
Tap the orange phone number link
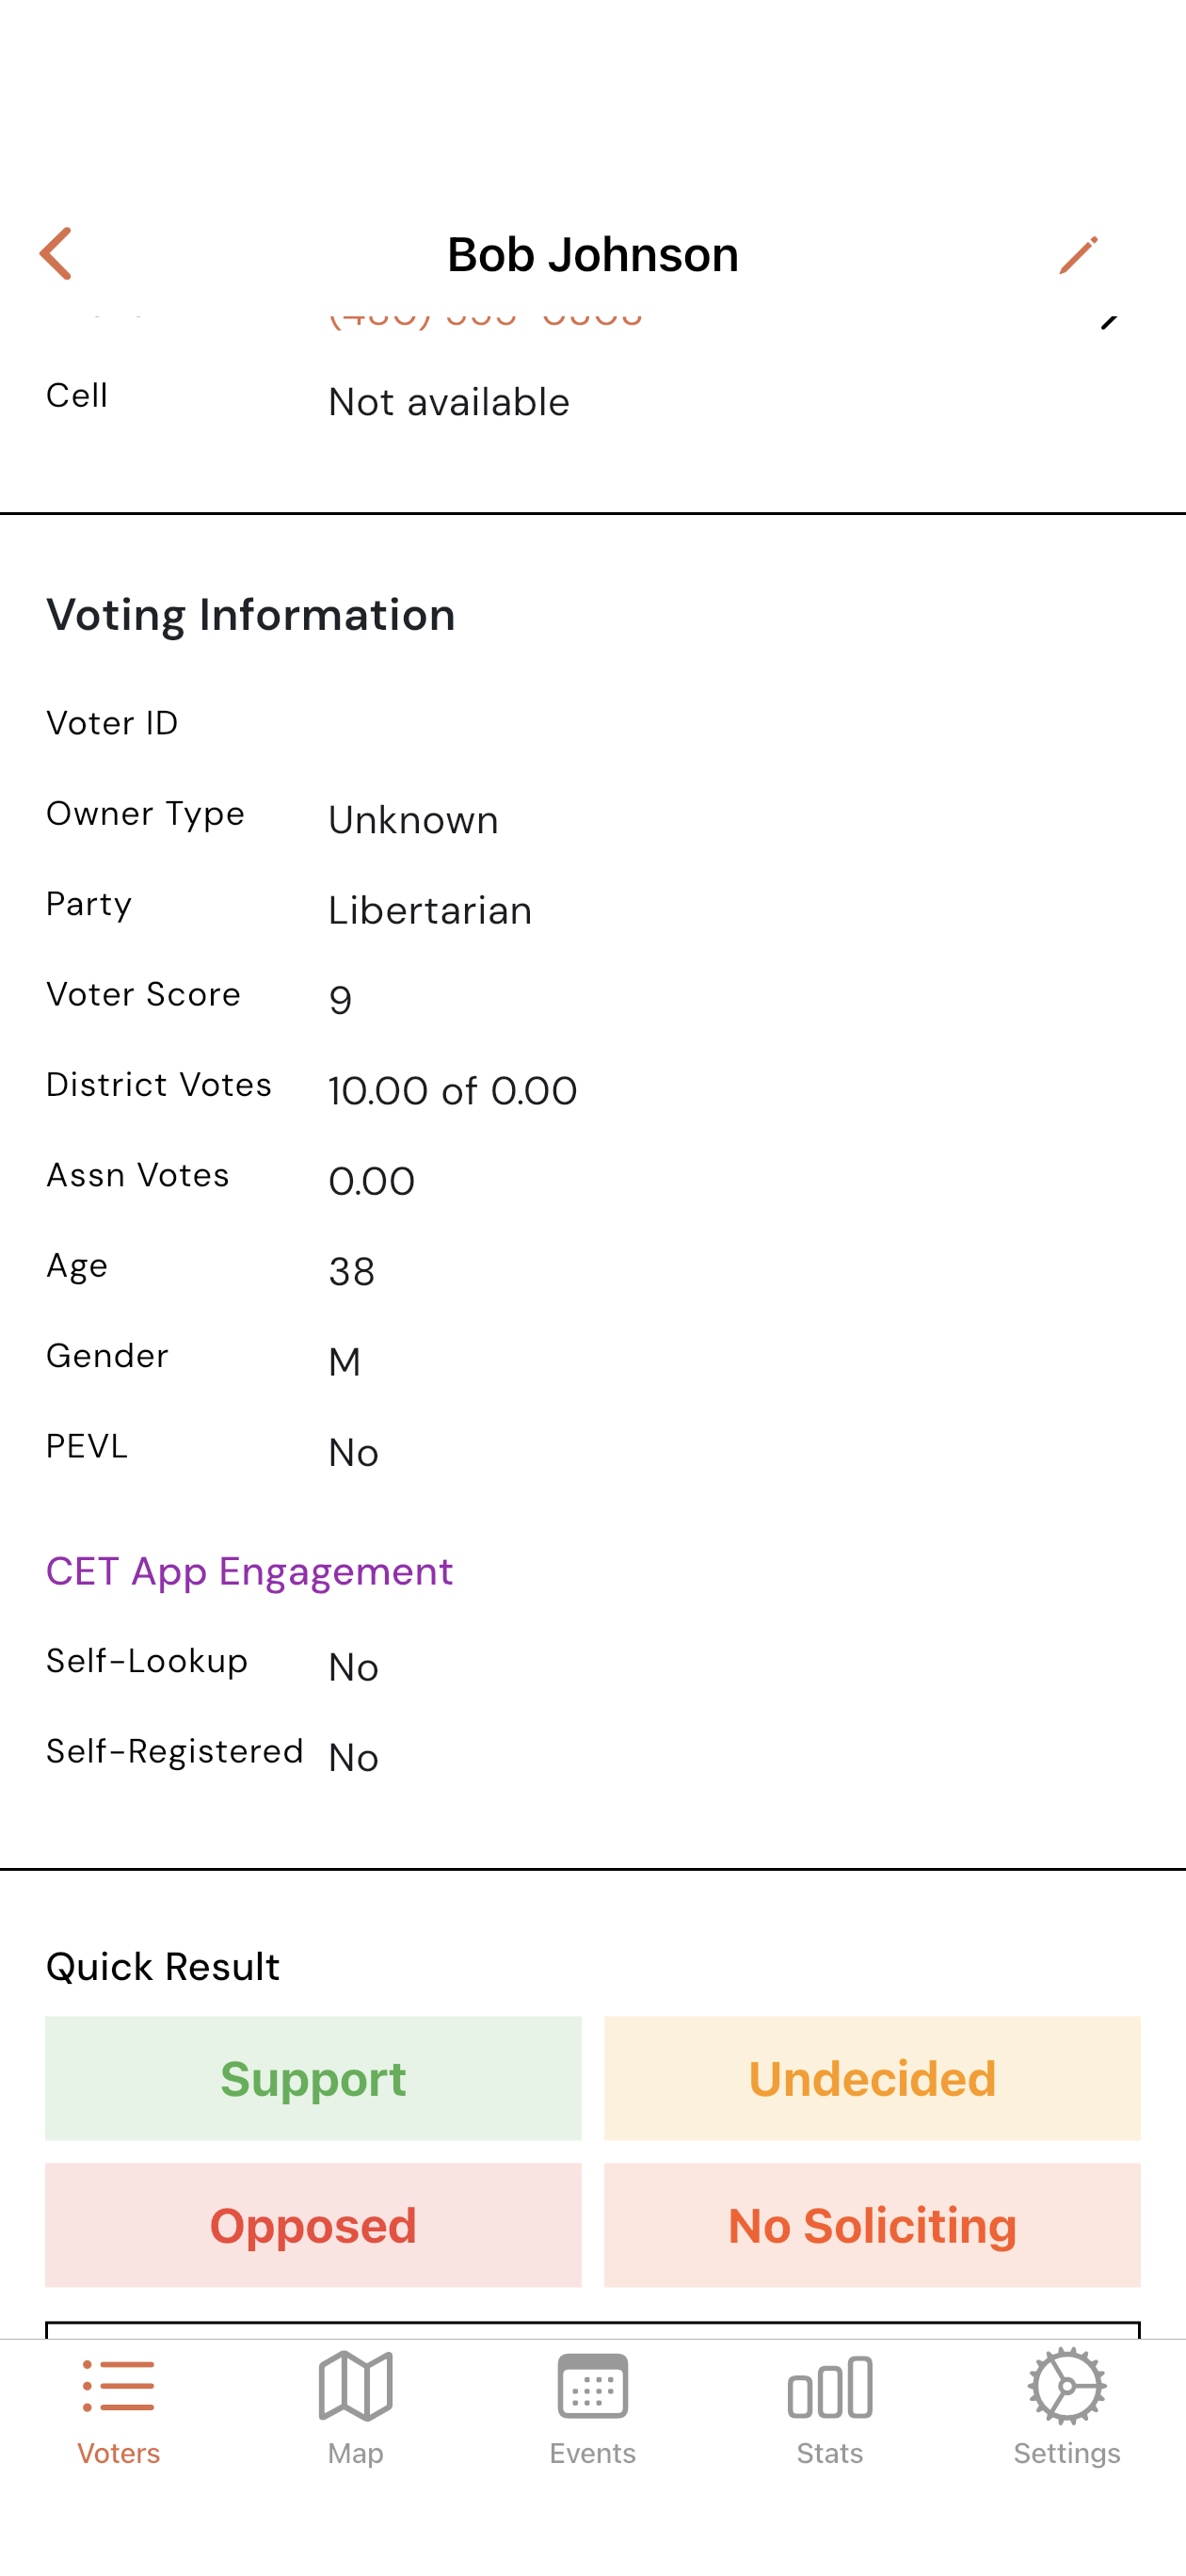[x=486, y=318]
